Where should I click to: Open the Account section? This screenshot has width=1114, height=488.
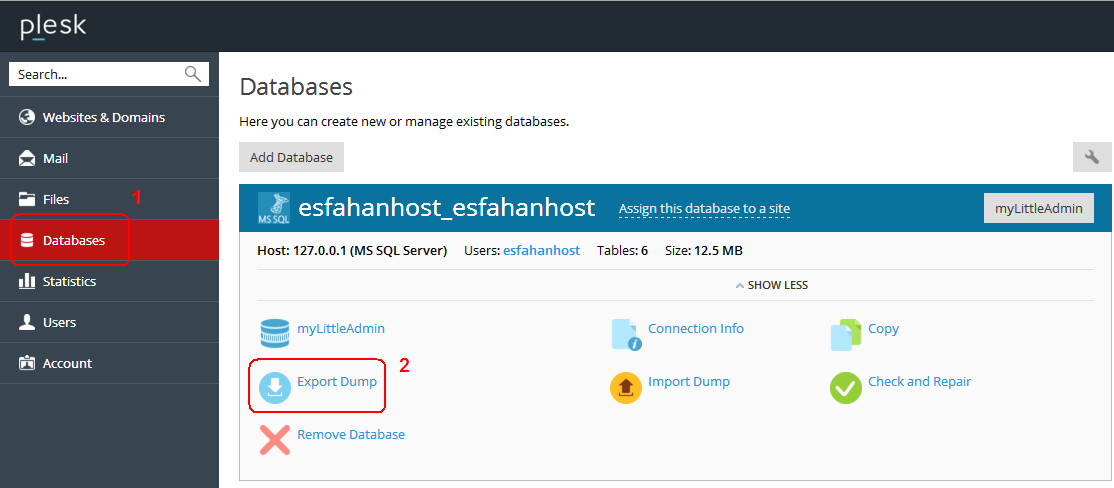pyautogui.click(x=109, y=363)
